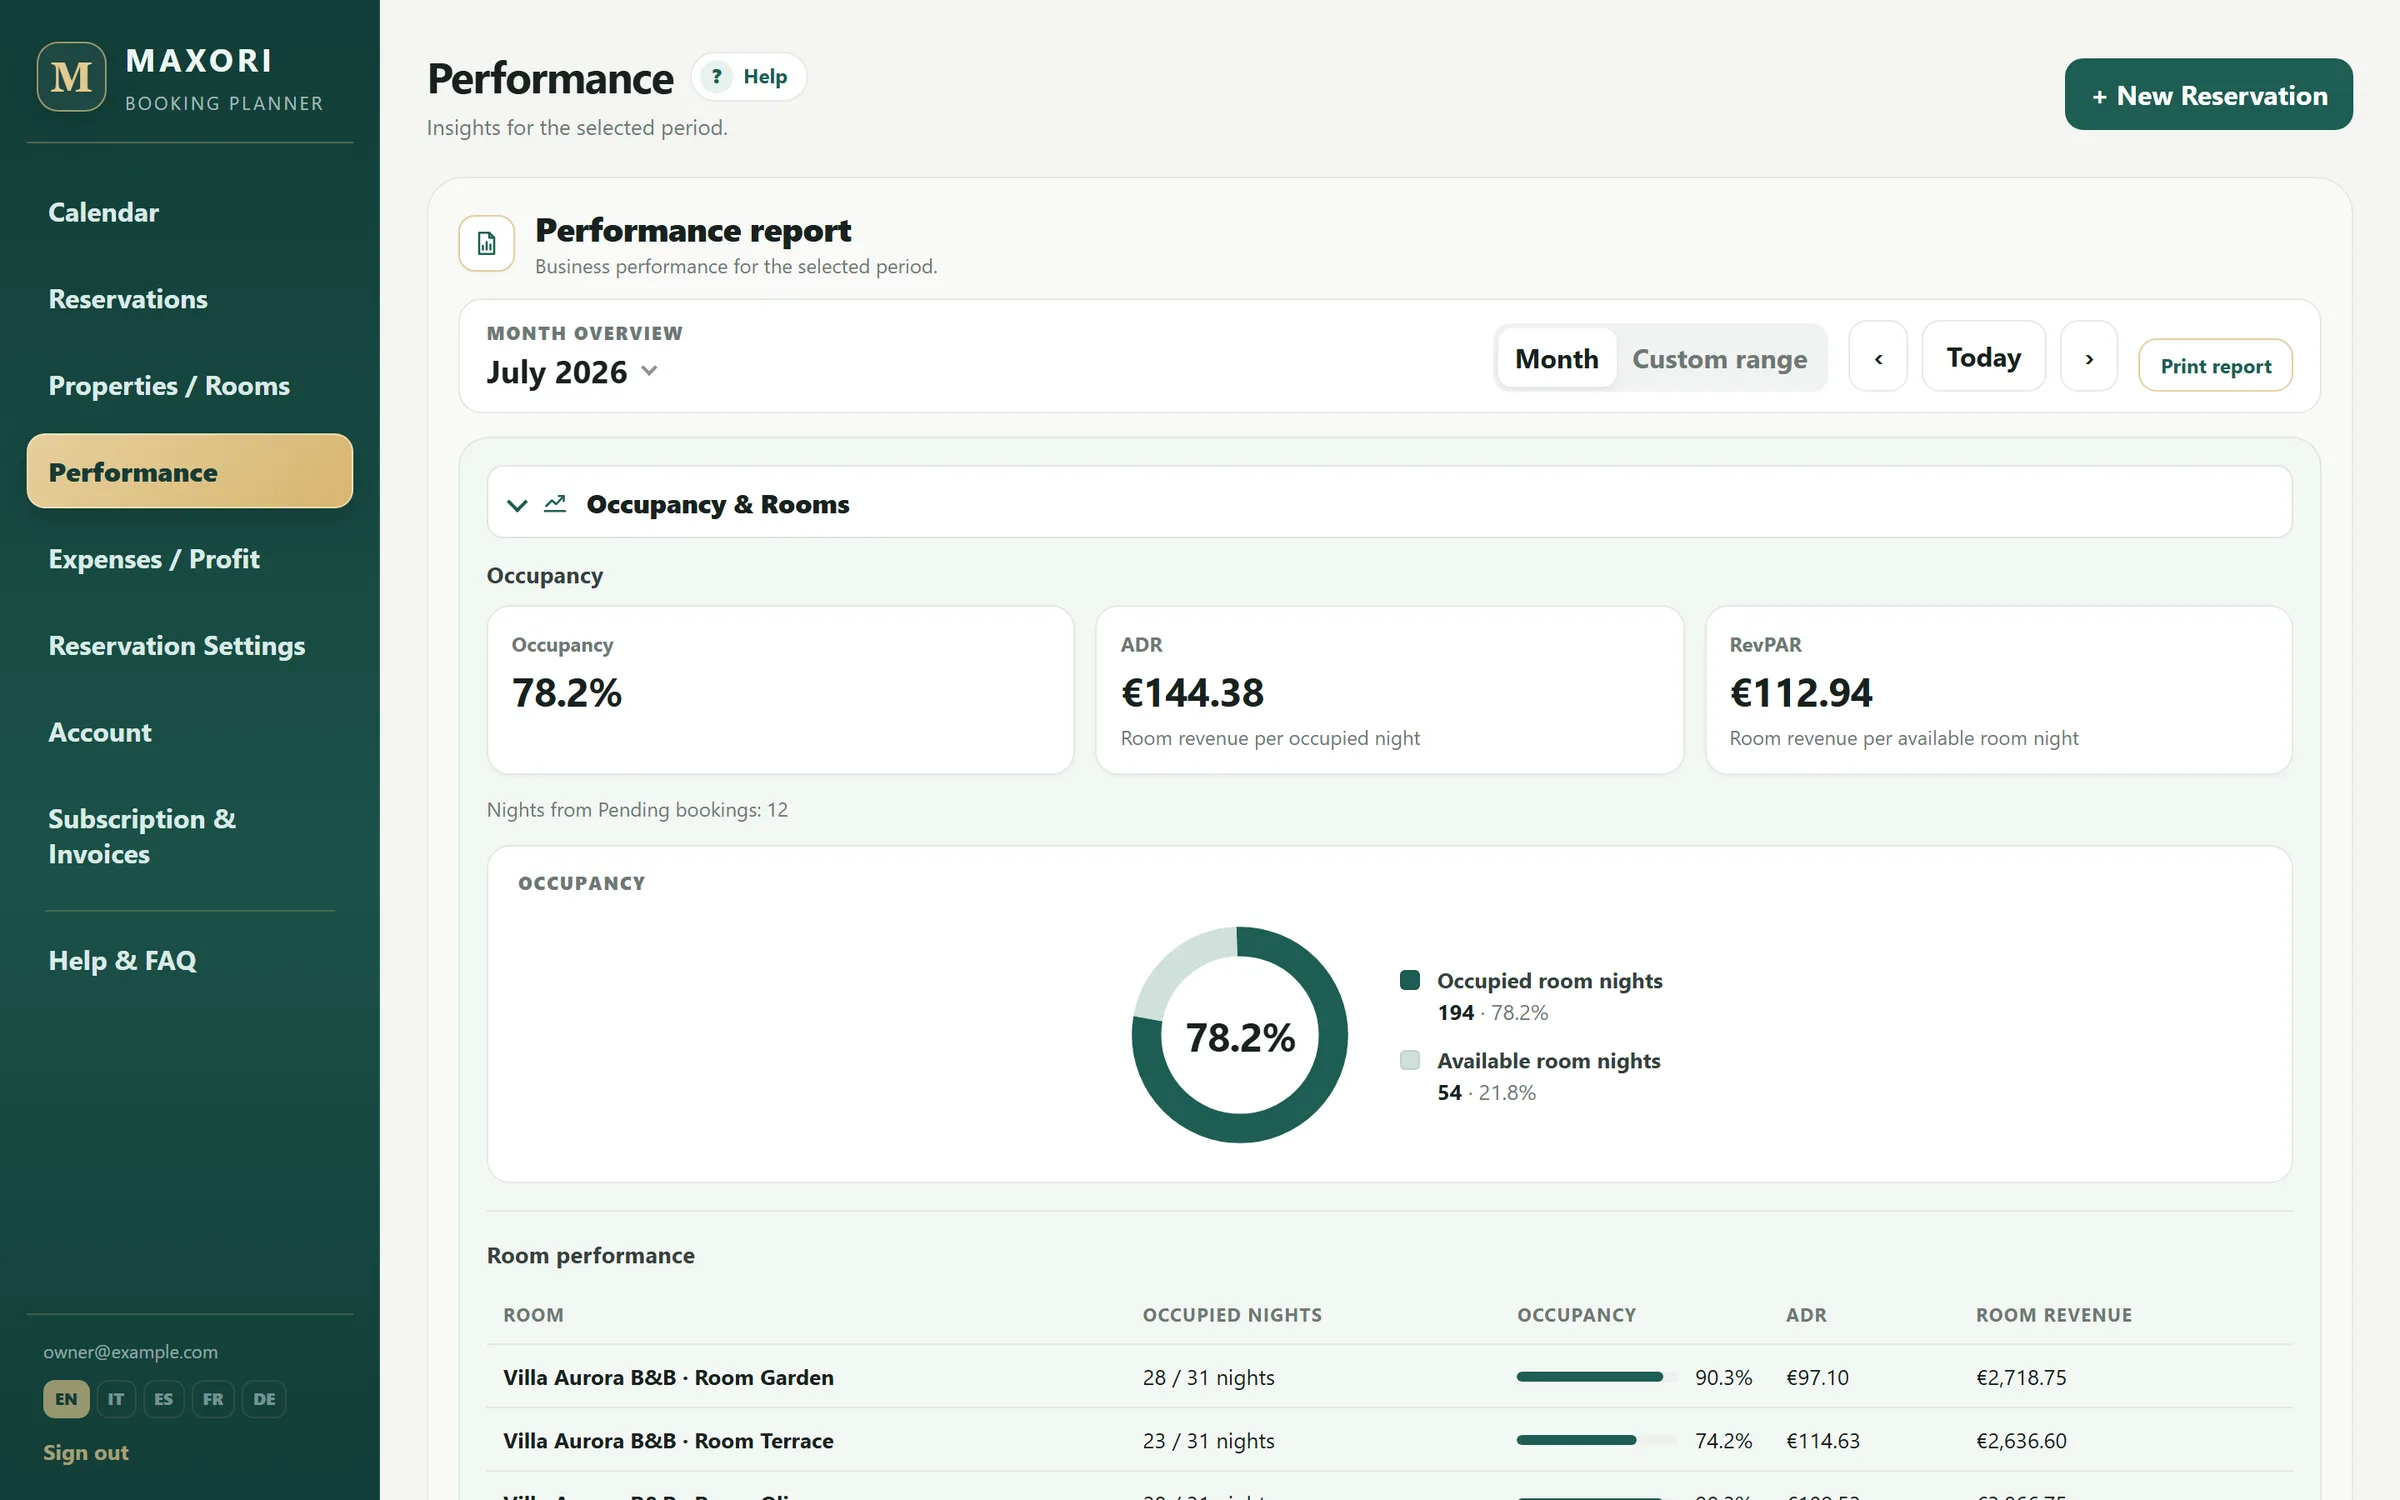2400x1500 pixels.
Task: Click the Occupied room nights legend swatch
Action: (x=1410, y=980)
